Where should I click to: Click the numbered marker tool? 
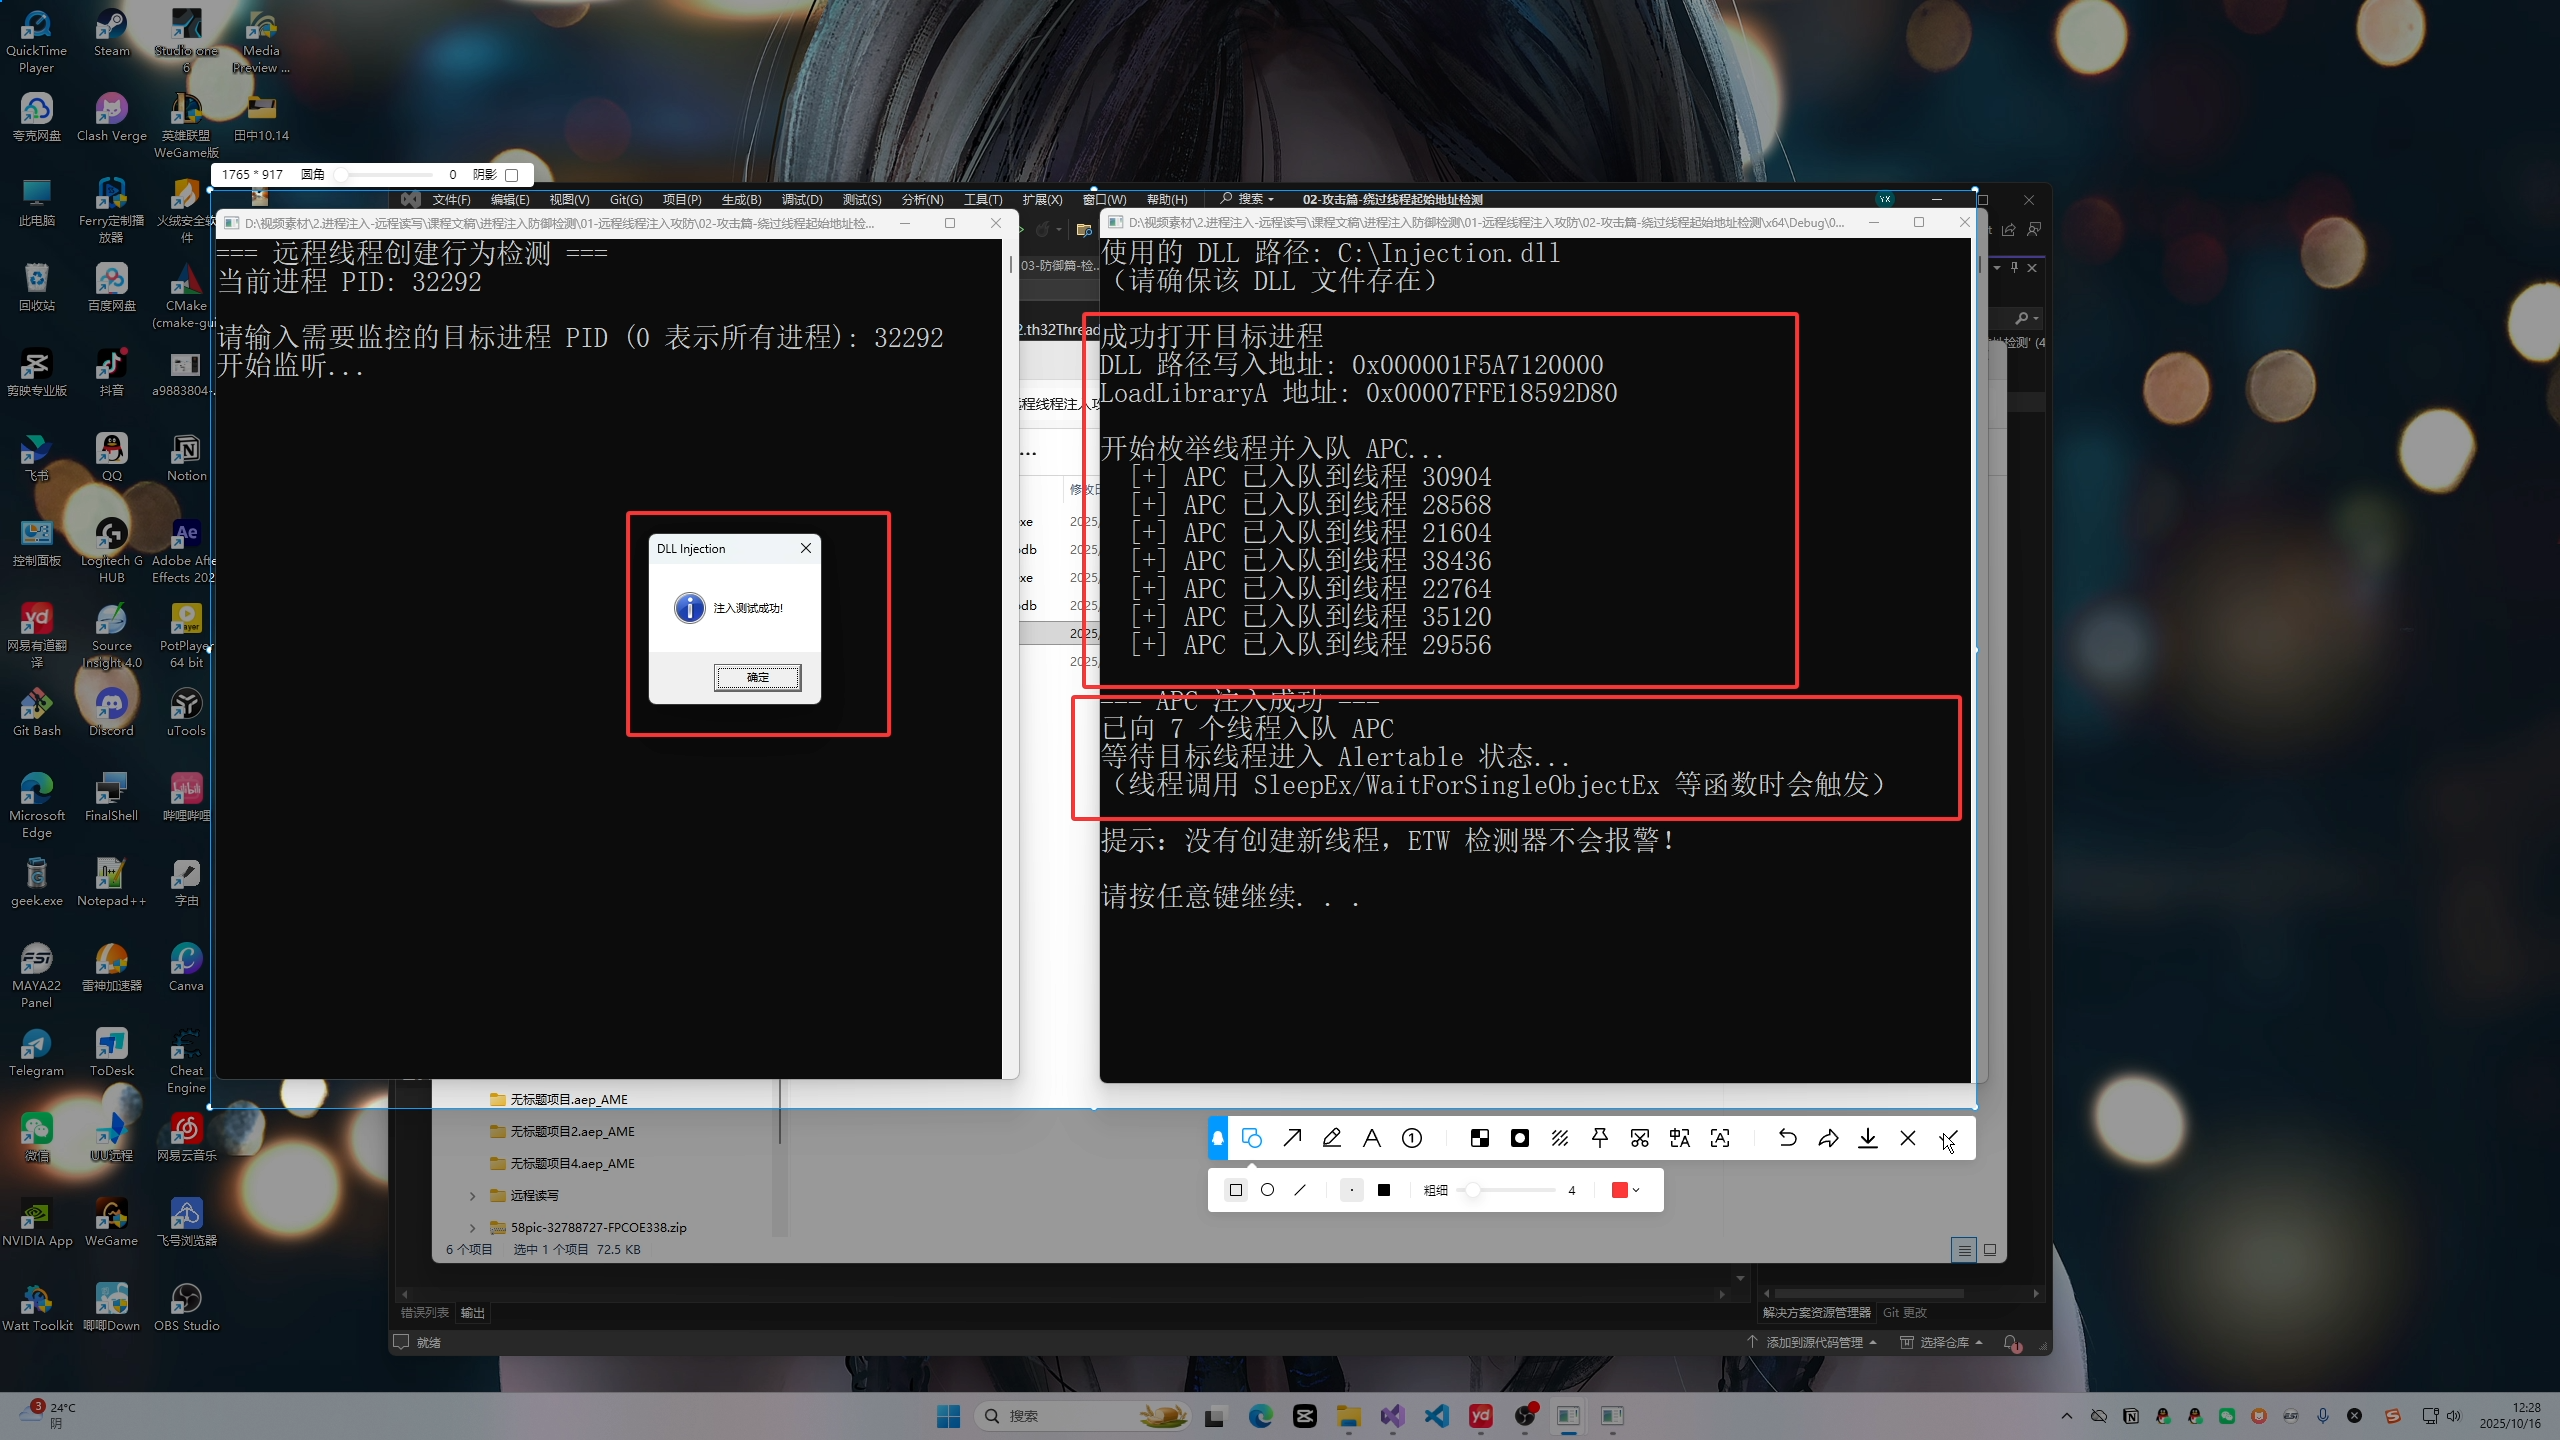coord(1412,1138)
